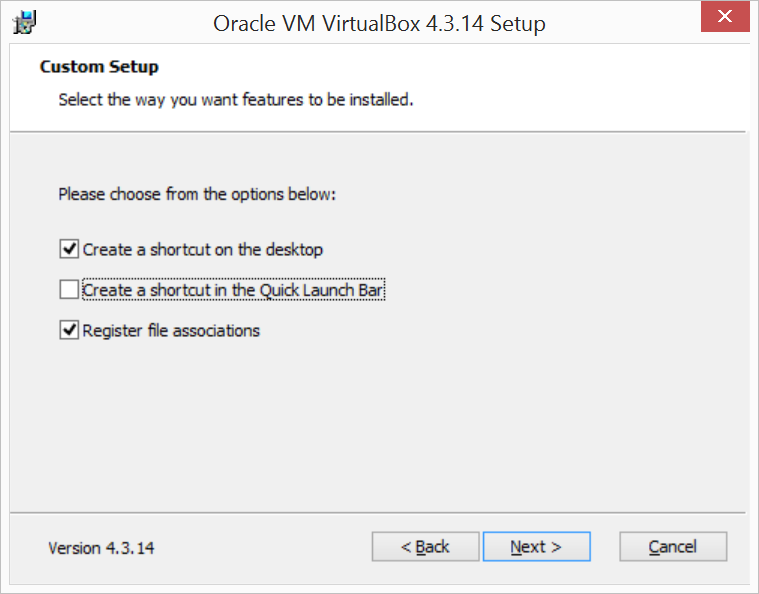
Task: Cancel the VirtualBox installation
Action: (x=673, y=547)
